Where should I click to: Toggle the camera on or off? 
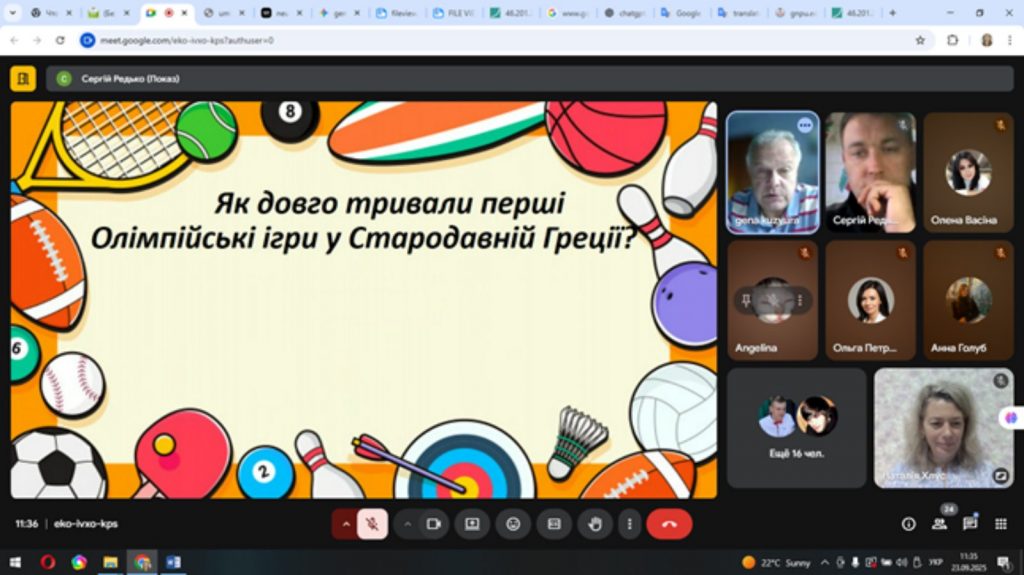tap(434, 524)
